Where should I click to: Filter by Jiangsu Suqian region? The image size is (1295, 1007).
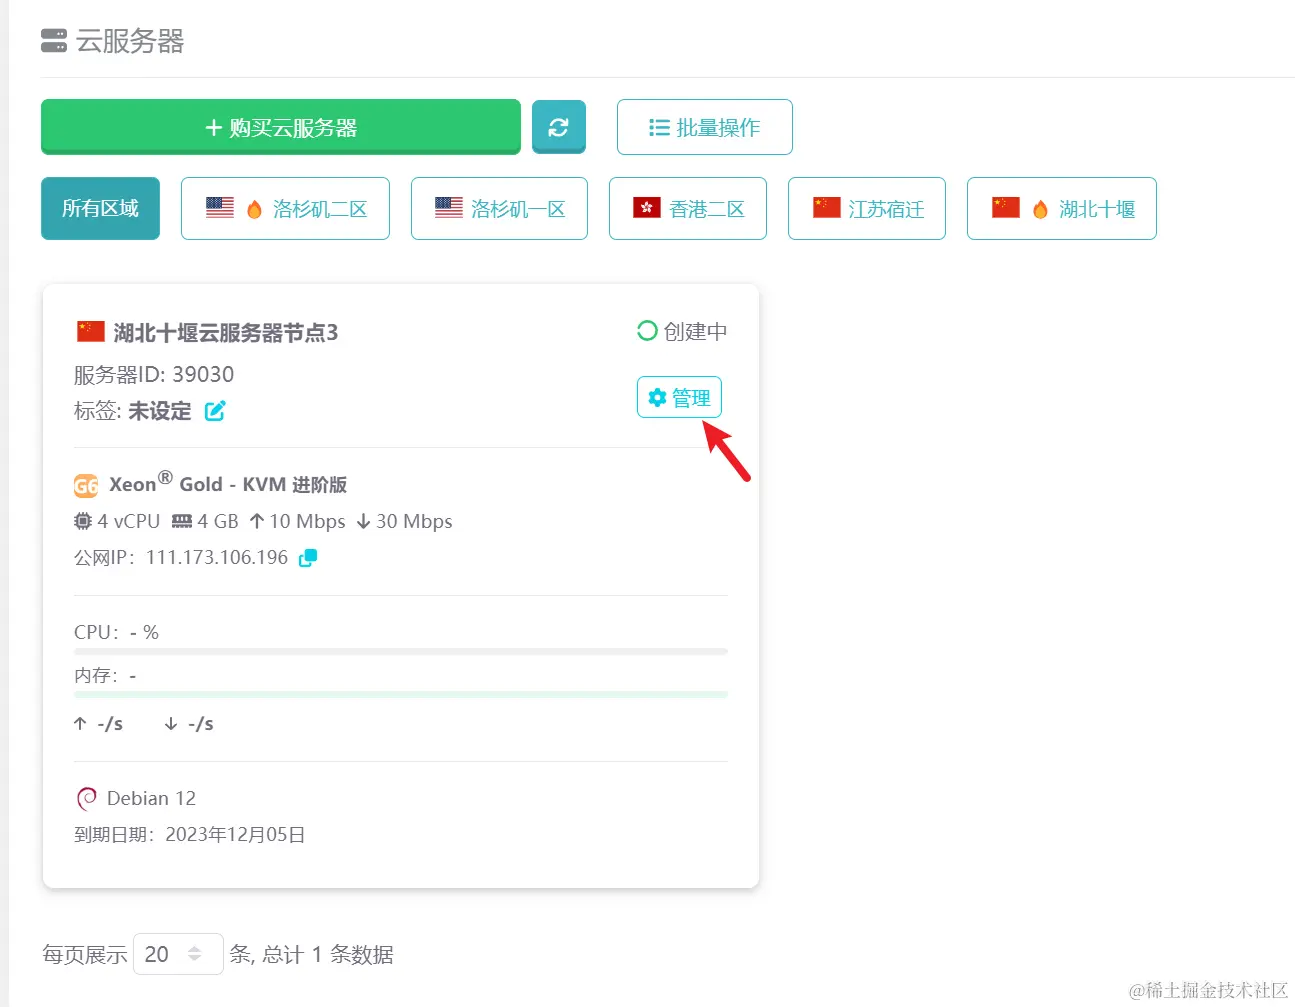pos(867,208)
